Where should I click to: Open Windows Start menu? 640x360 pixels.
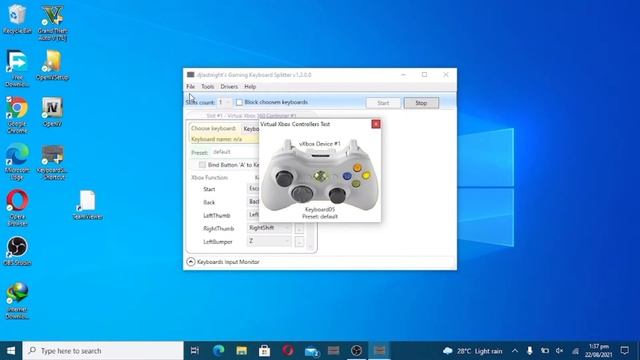11,351
